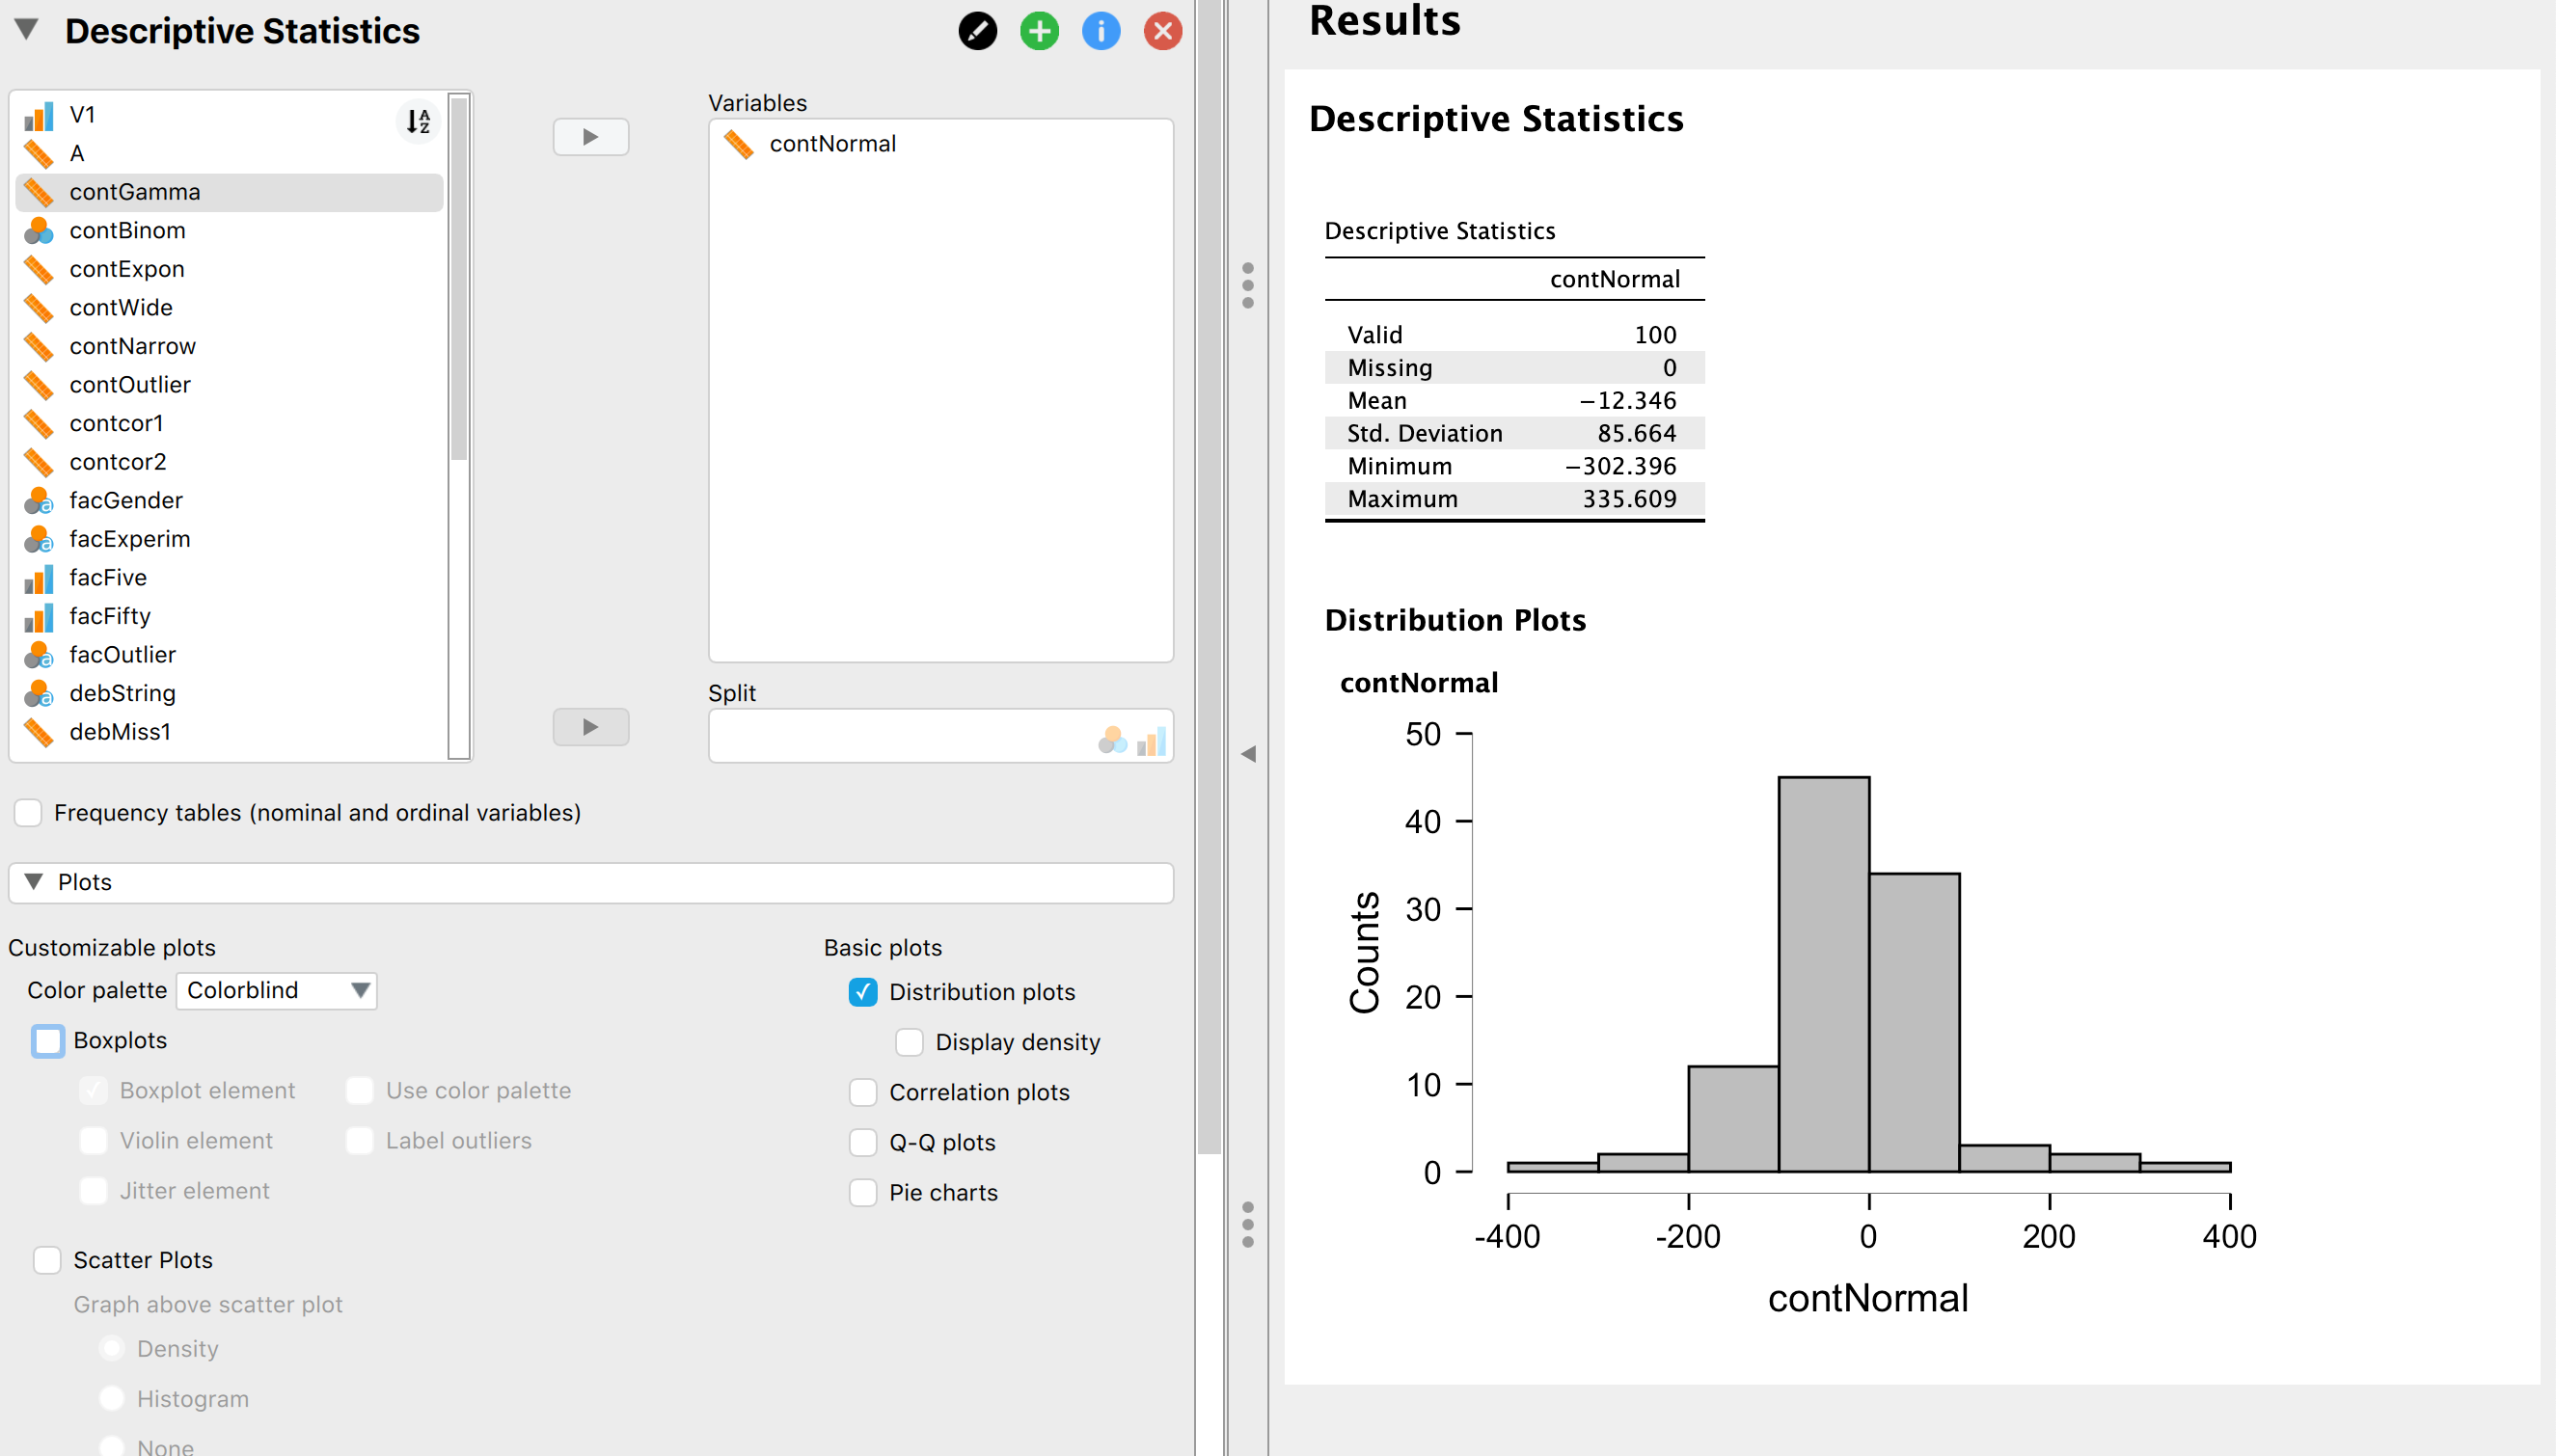Enable Pie charts

click(862, 1192)
